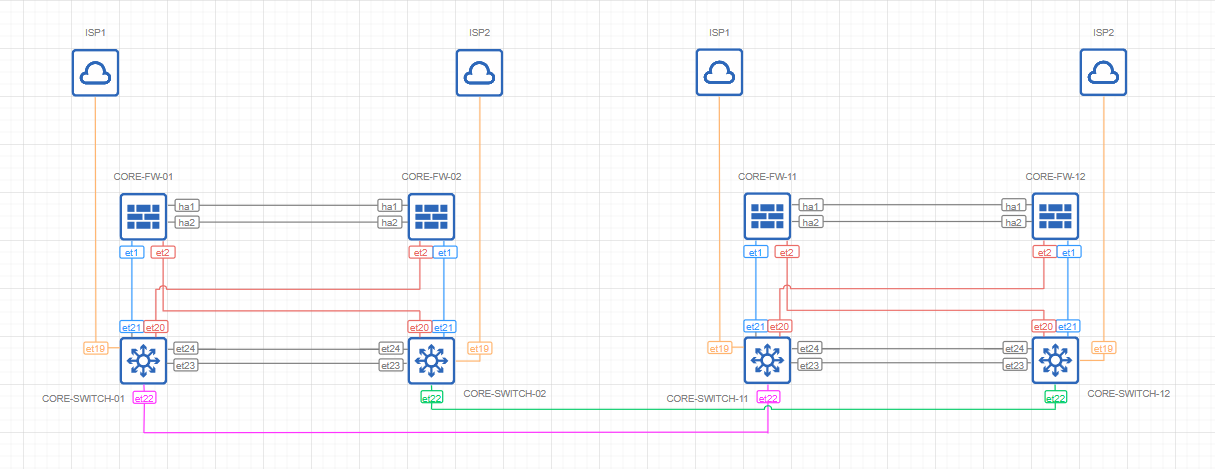Screen dimensions: 1215x469
Task: Click ISP1 cloud linked to CORE-SWITCH-11
Action: [x=719, y=73]
